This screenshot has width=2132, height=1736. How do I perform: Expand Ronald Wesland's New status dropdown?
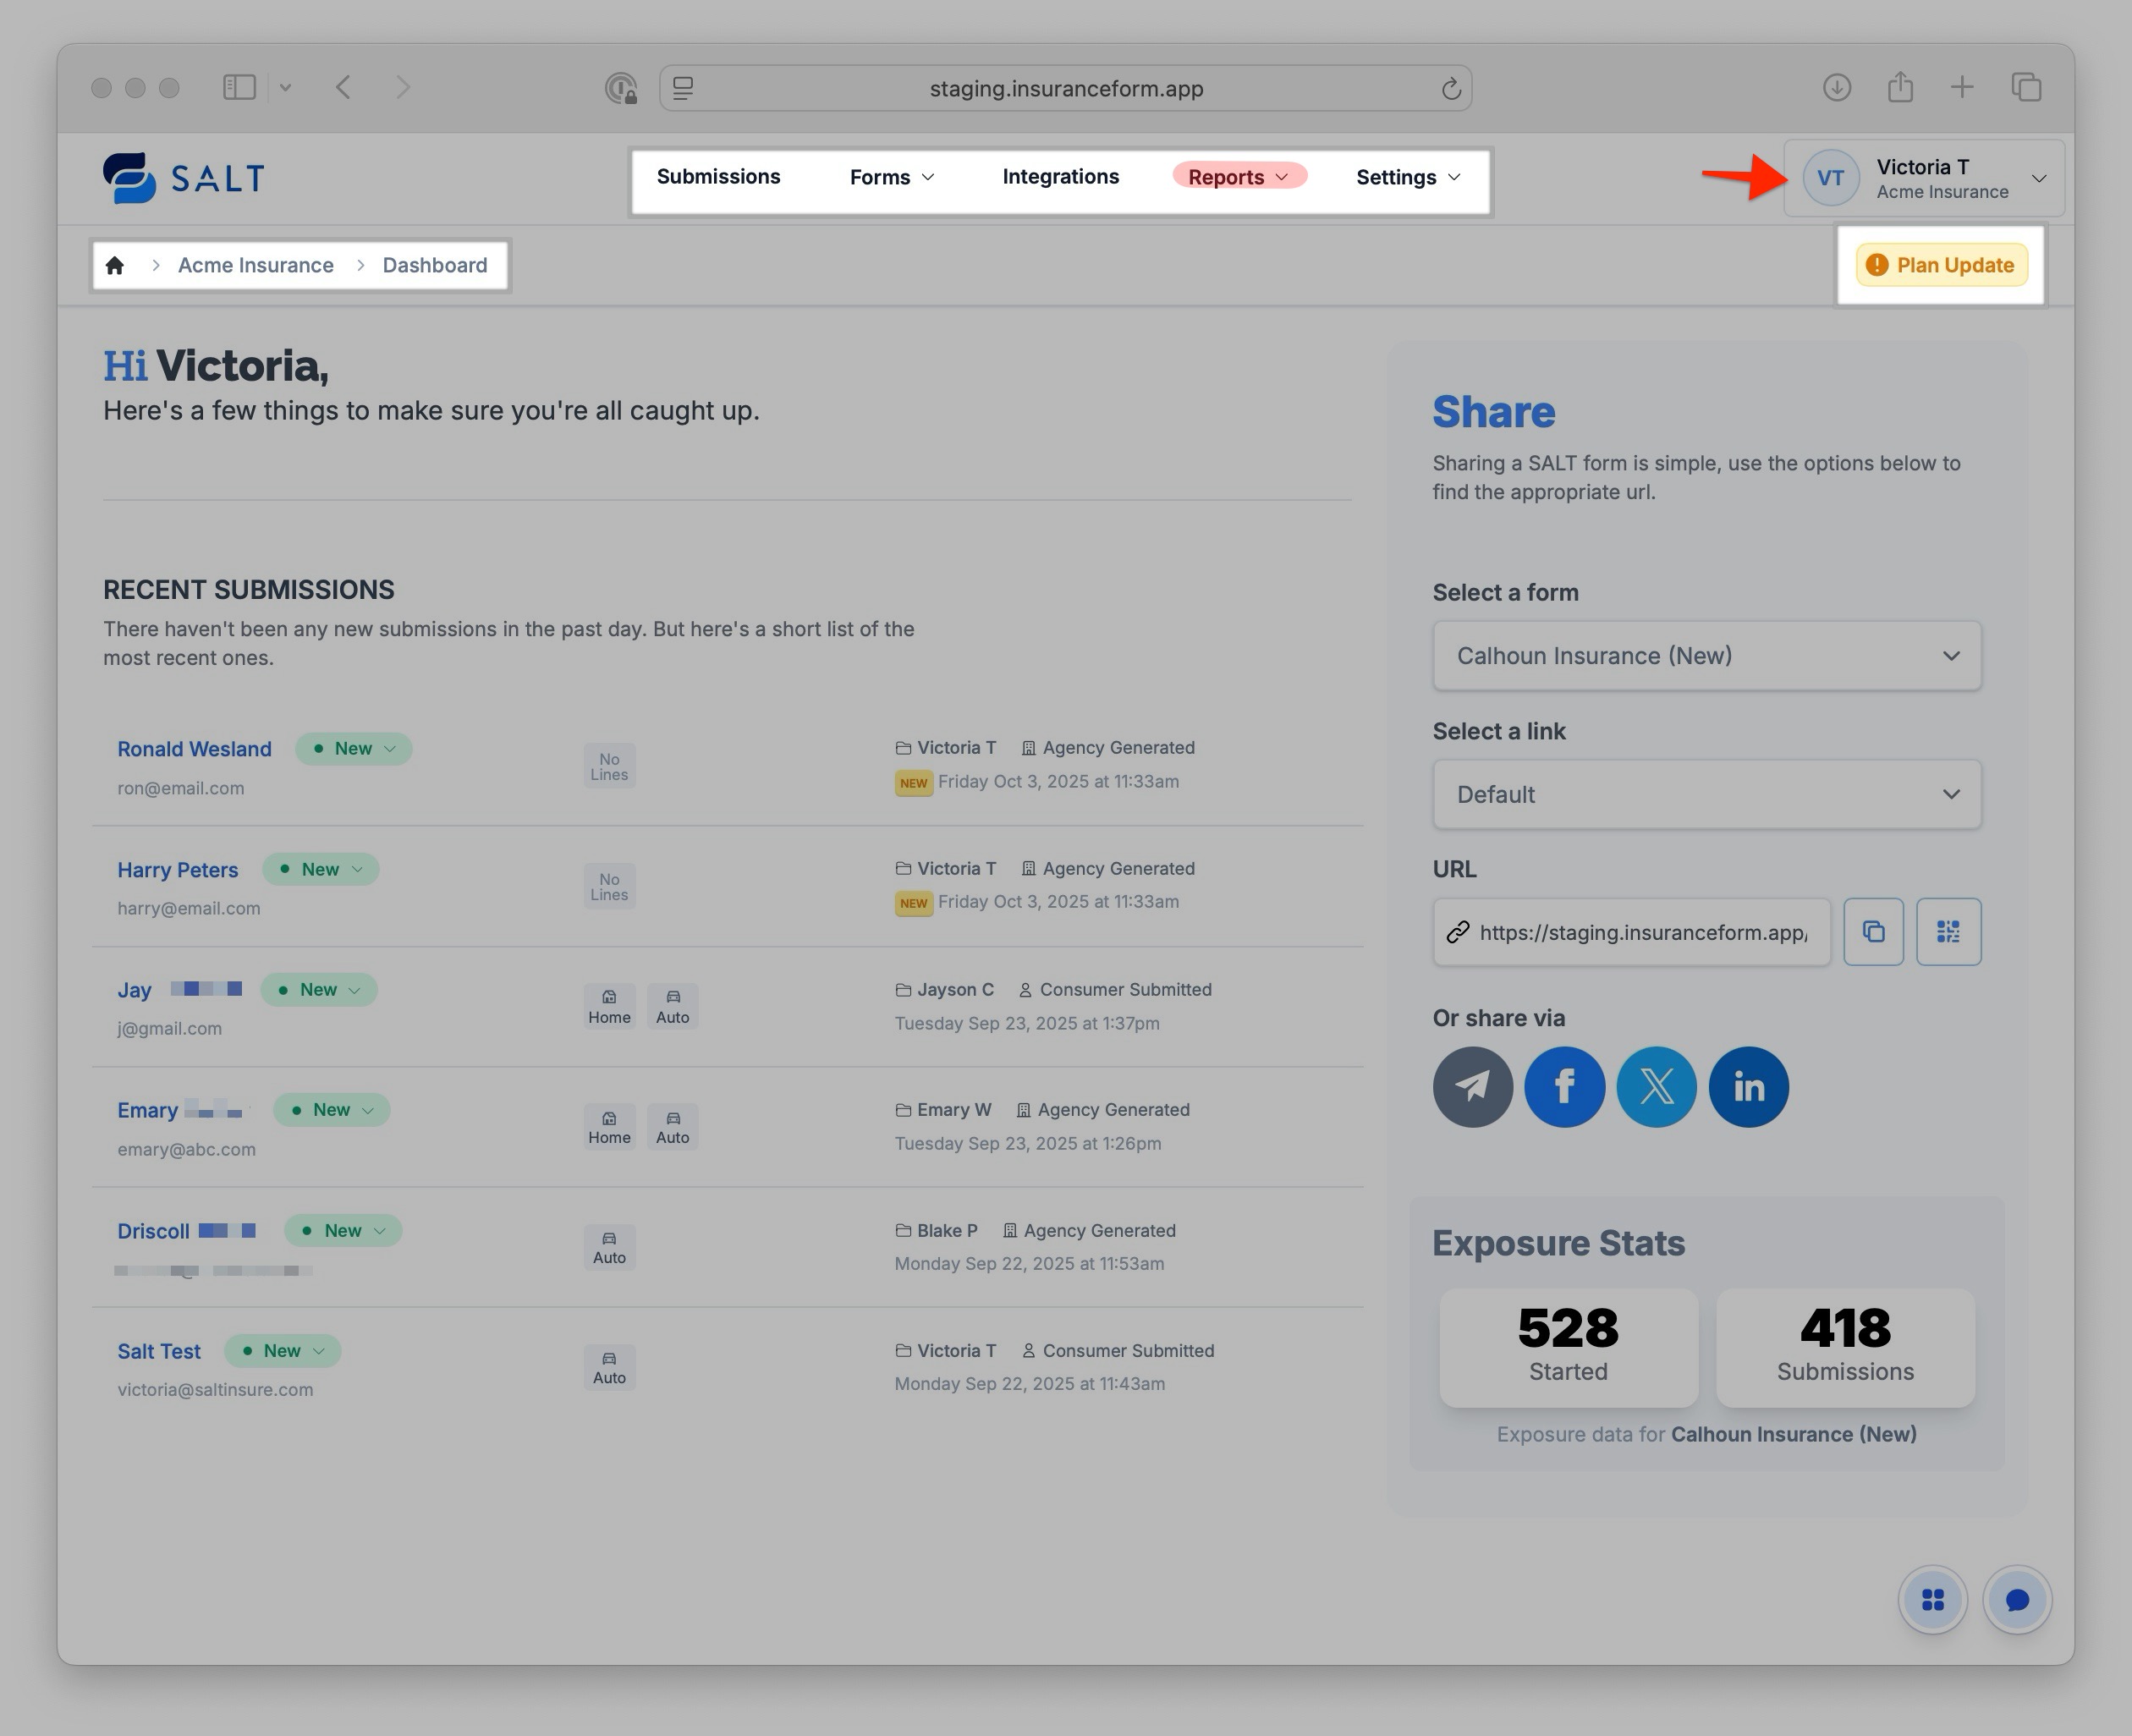click(x=354, y=749)
